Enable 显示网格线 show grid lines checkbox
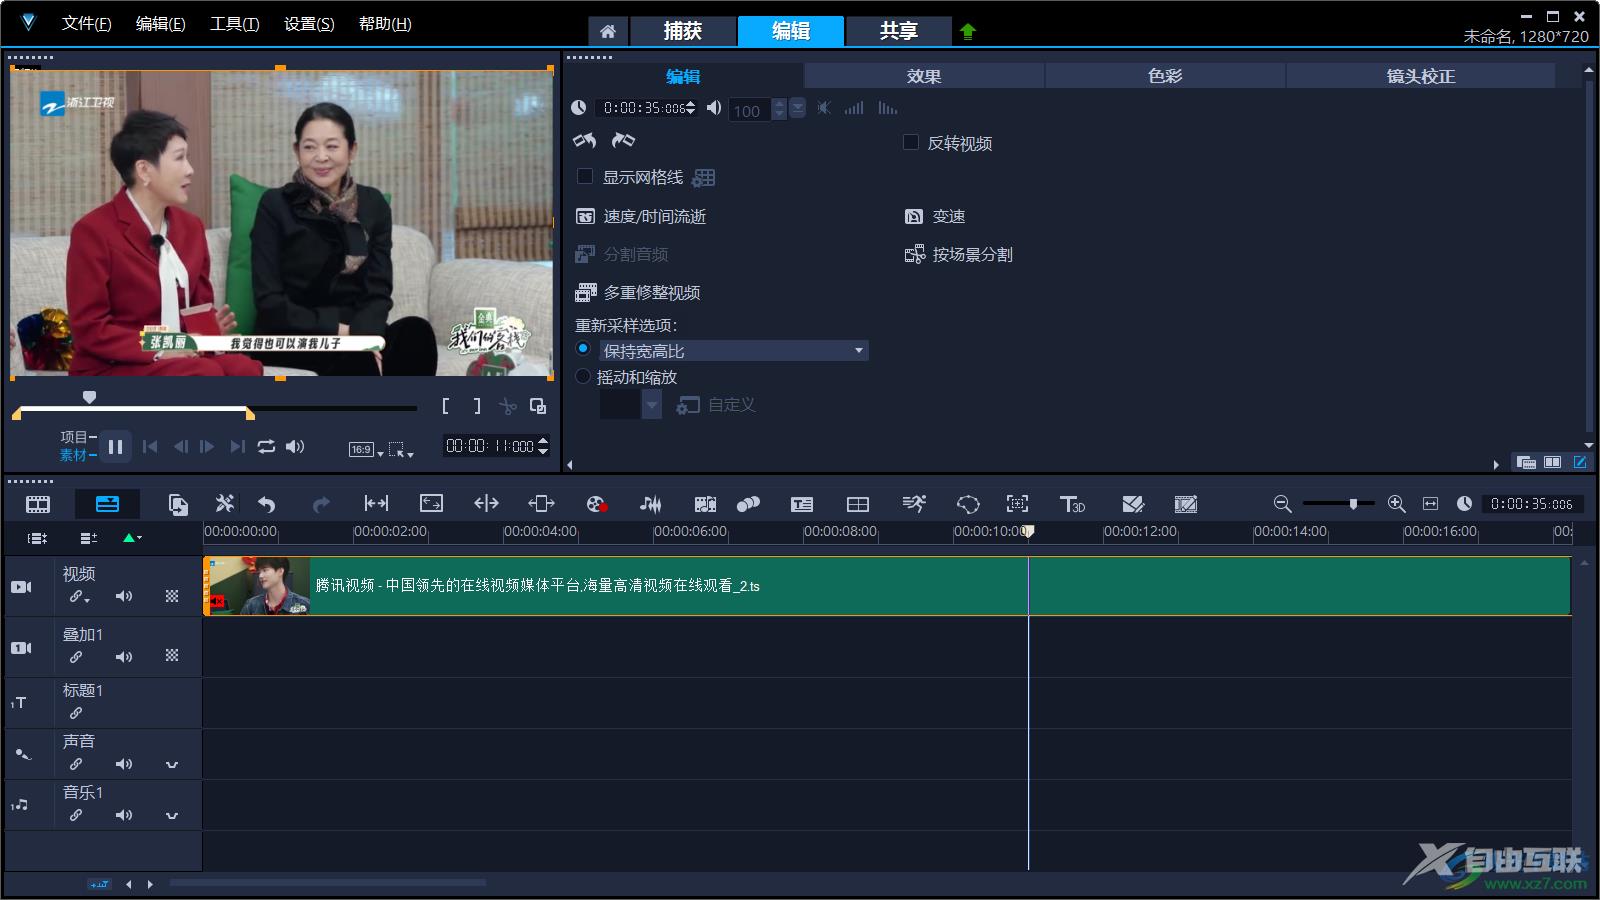 (x=585, y=176)
